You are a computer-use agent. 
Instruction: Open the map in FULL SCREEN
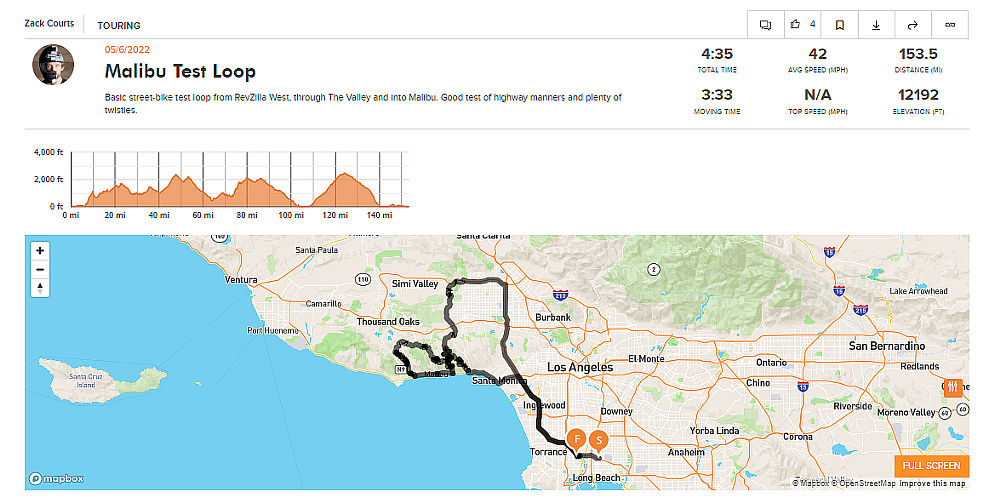[x=931, y=466]
